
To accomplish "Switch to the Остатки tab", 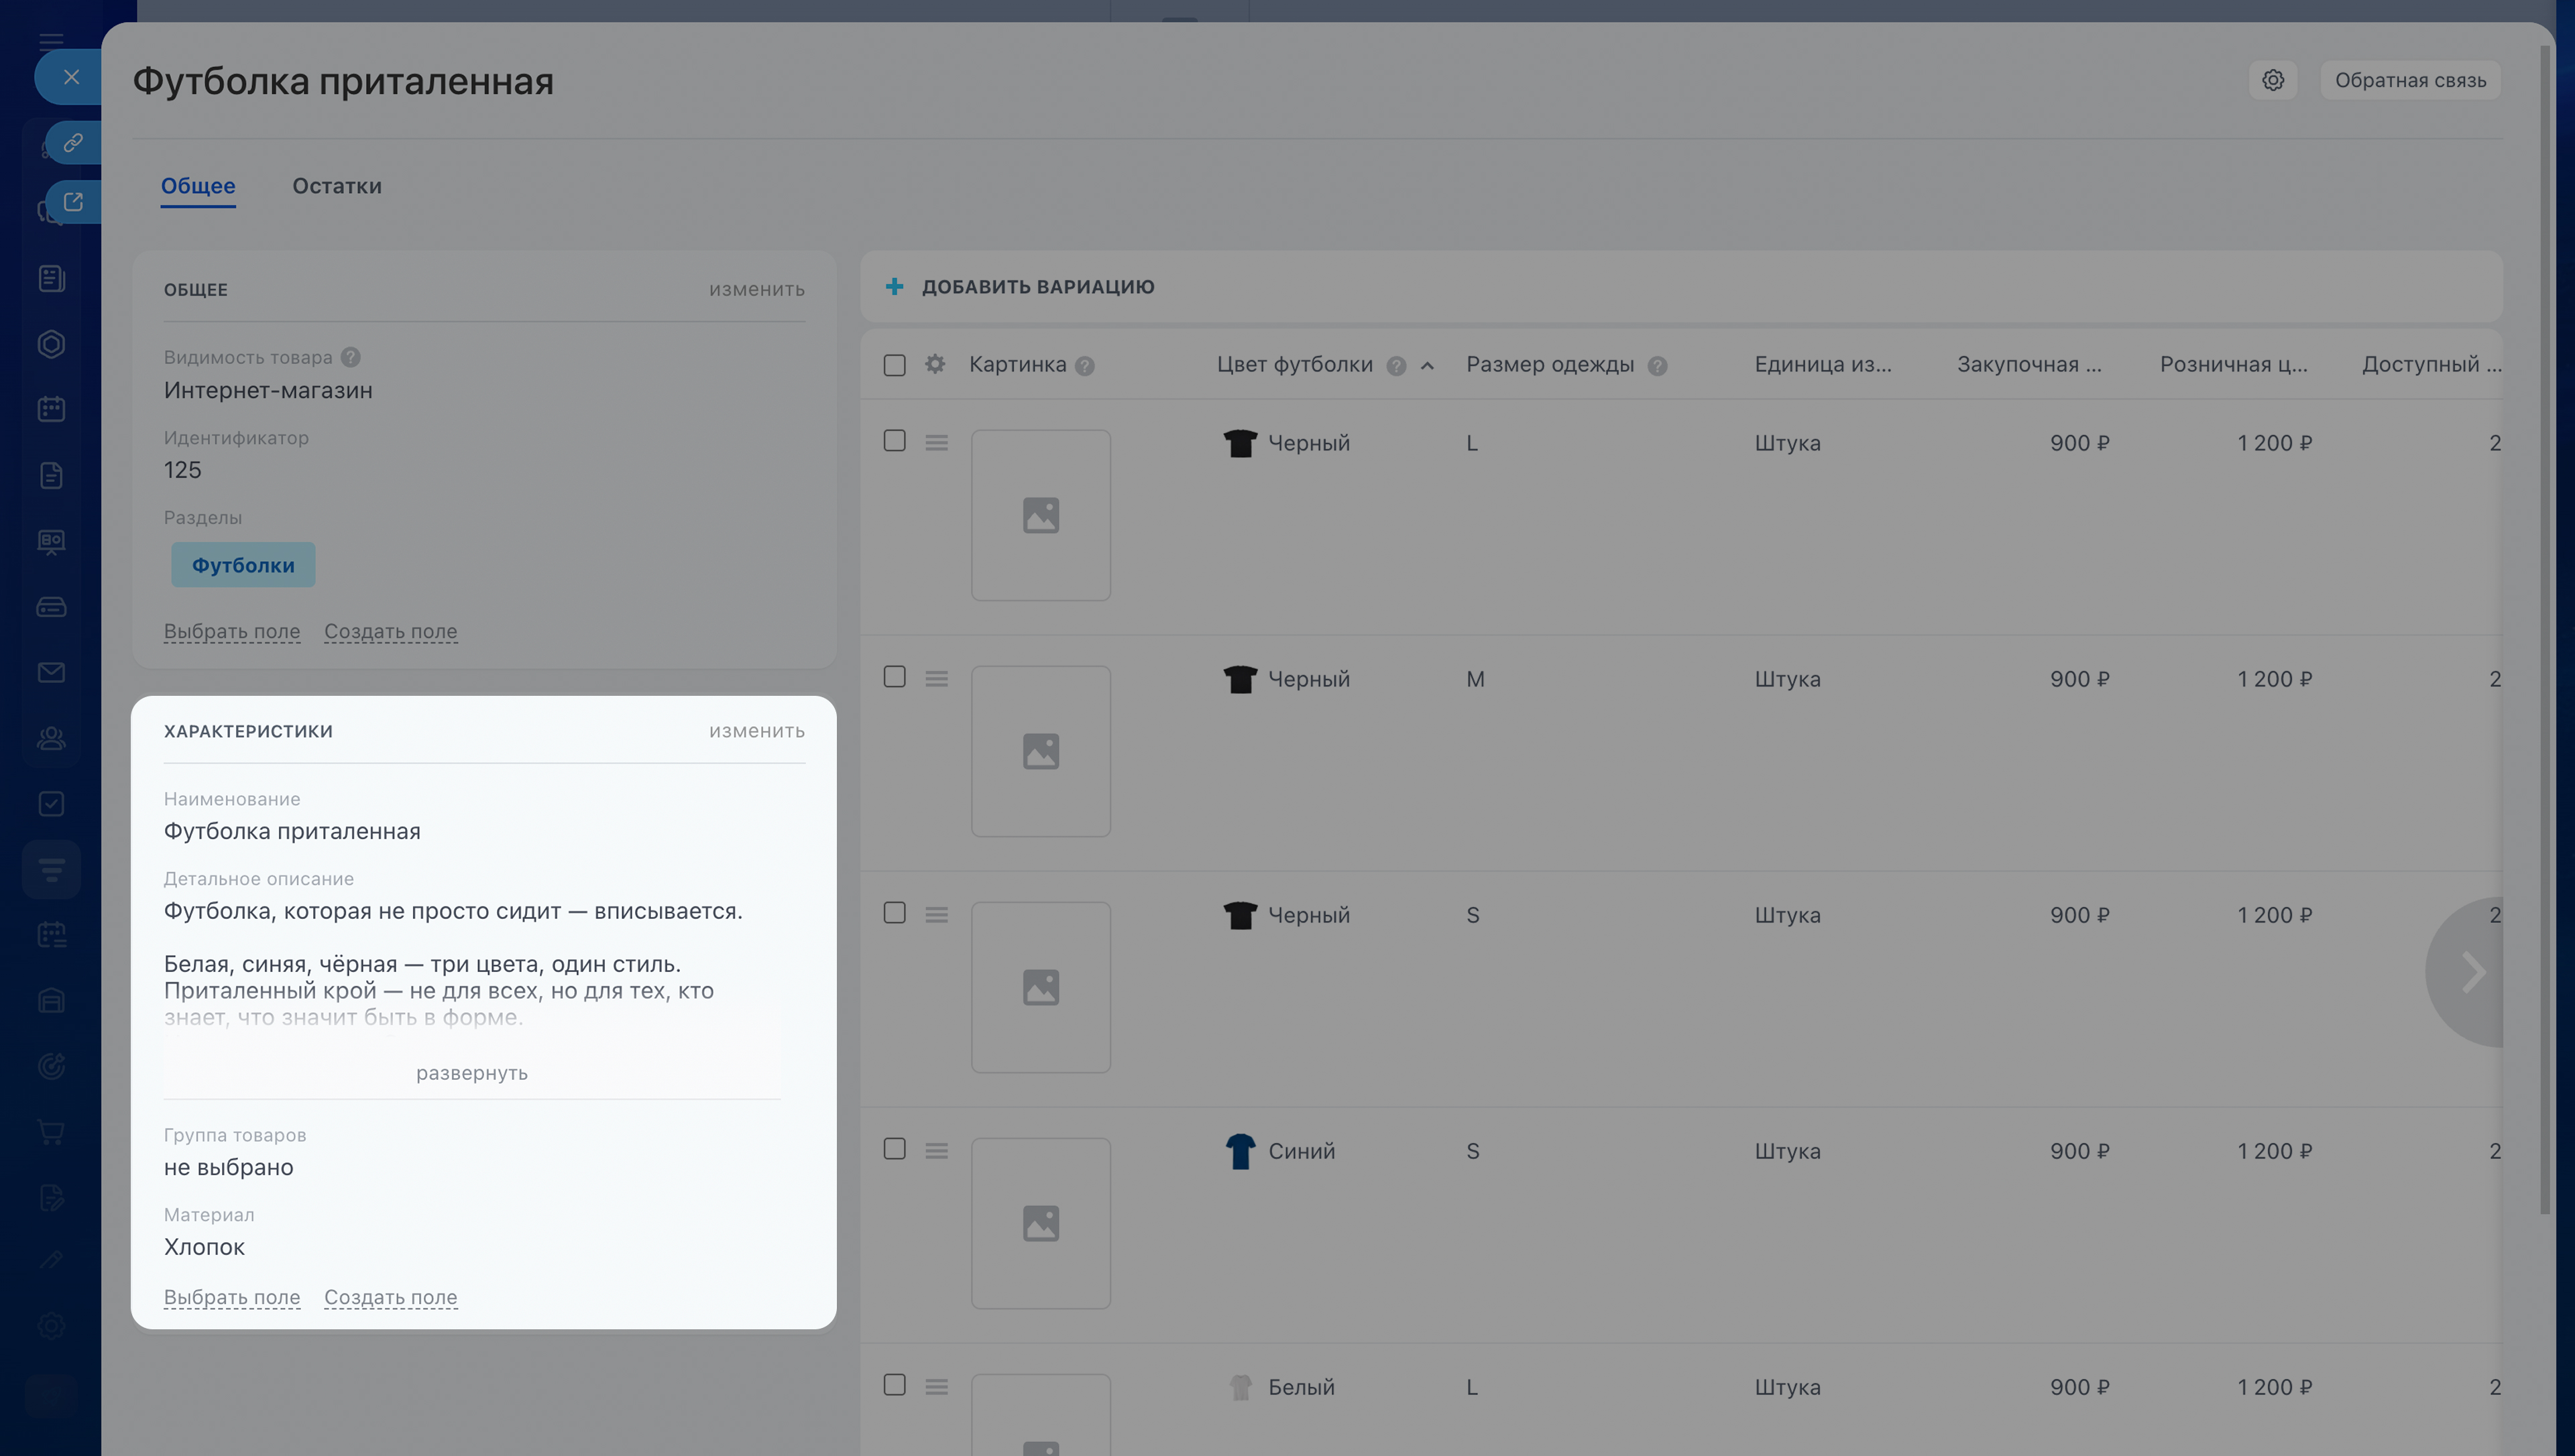I will [x=336, y=186].
